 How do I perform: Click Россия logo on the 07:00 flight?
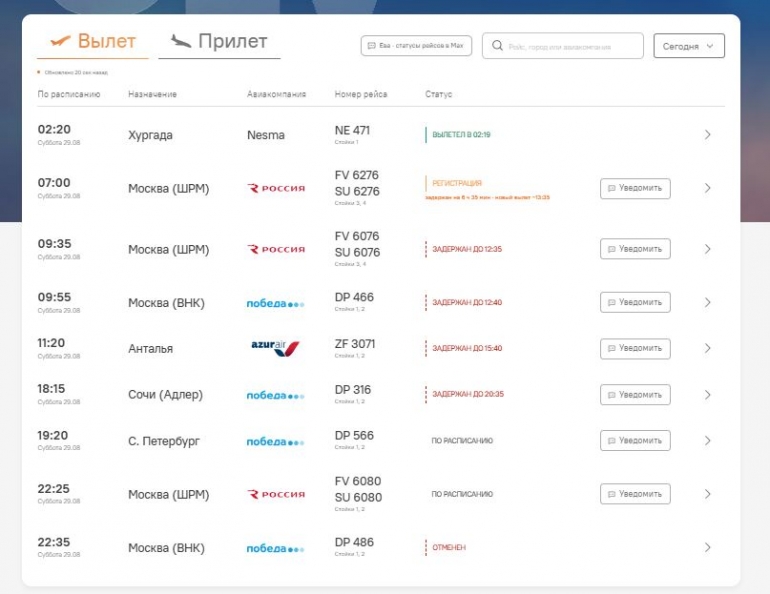[276, 189]
